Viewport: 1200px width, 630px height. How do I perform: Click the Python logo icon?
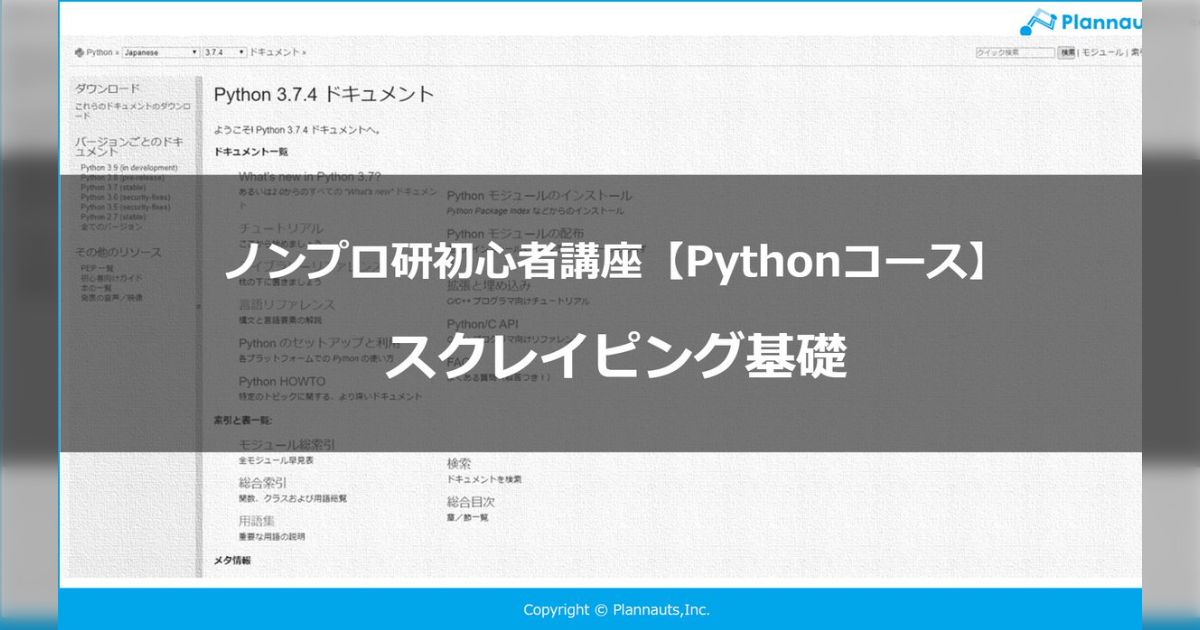tap(77, 51)
